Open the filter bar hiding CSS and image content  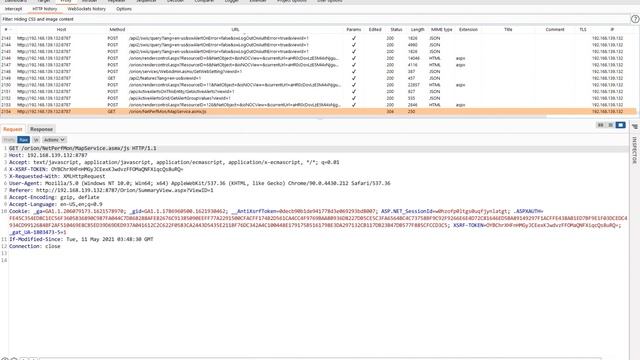point(314,19)
